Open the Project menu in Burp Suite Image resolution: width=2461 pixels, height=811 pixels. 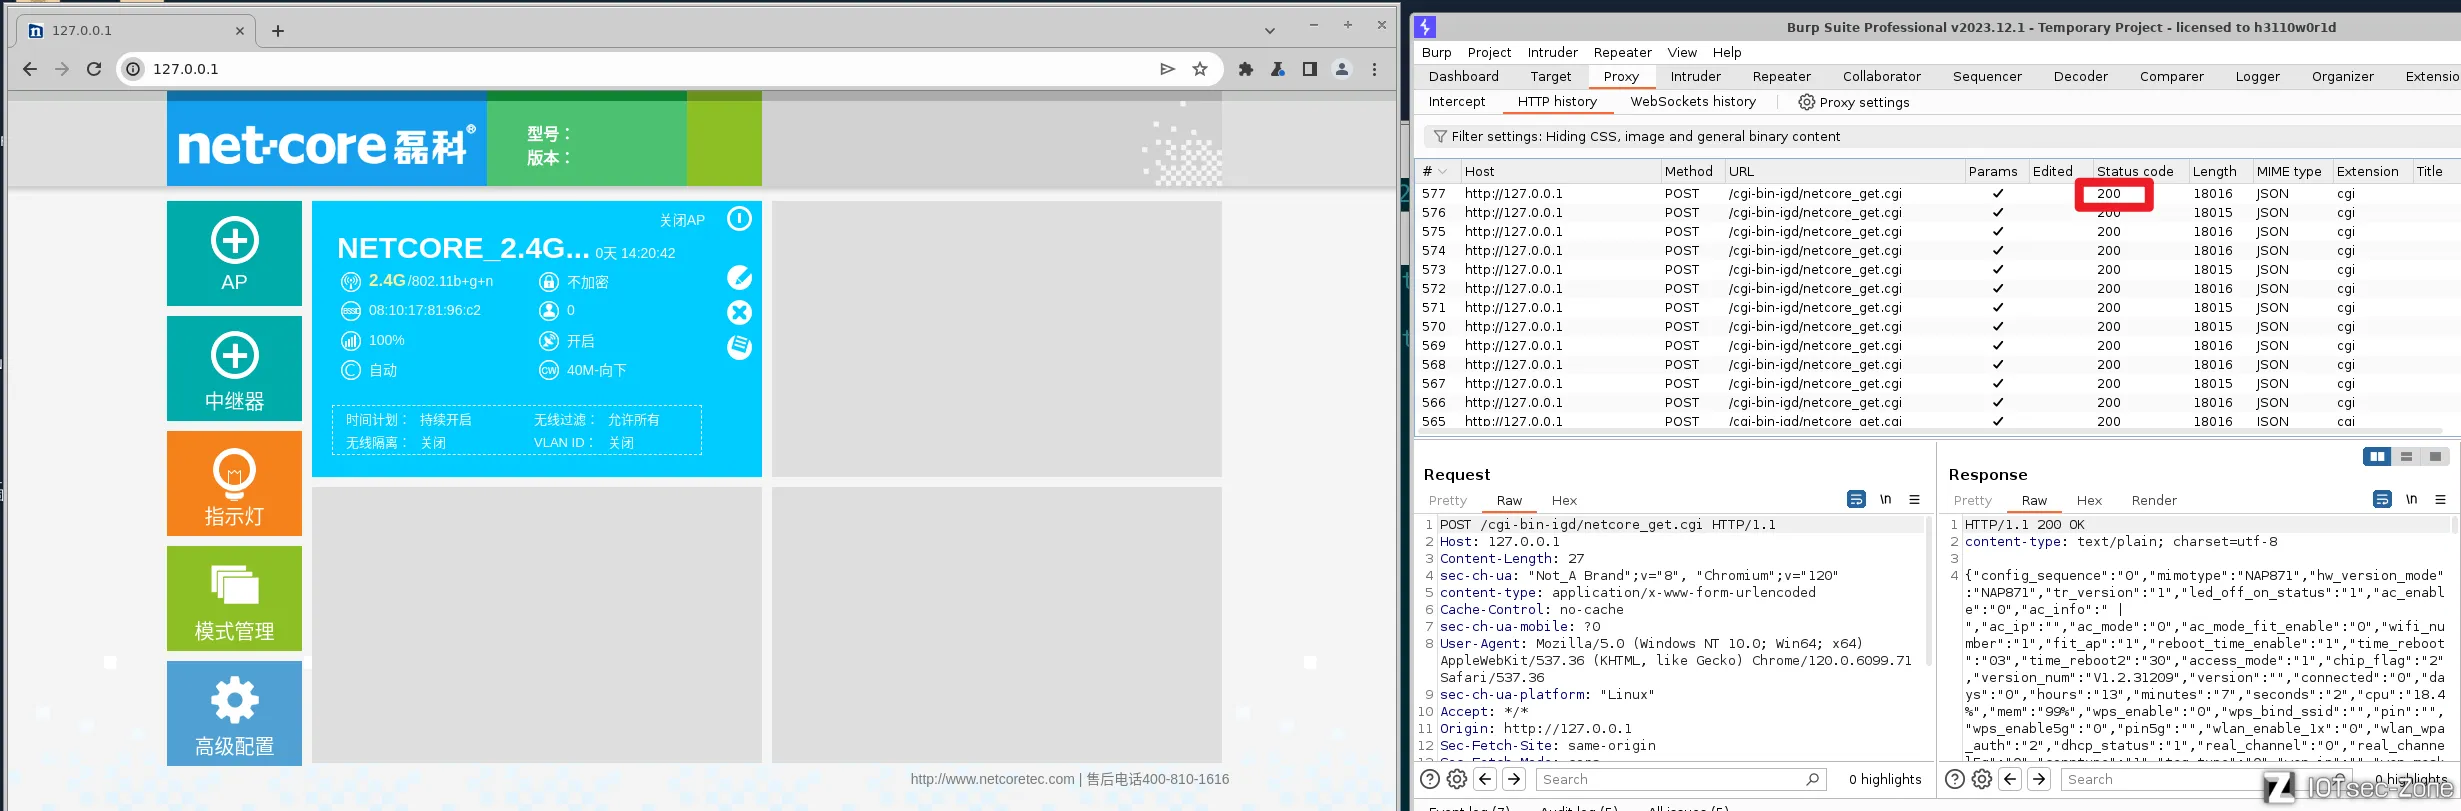(x=1489, y=52)
